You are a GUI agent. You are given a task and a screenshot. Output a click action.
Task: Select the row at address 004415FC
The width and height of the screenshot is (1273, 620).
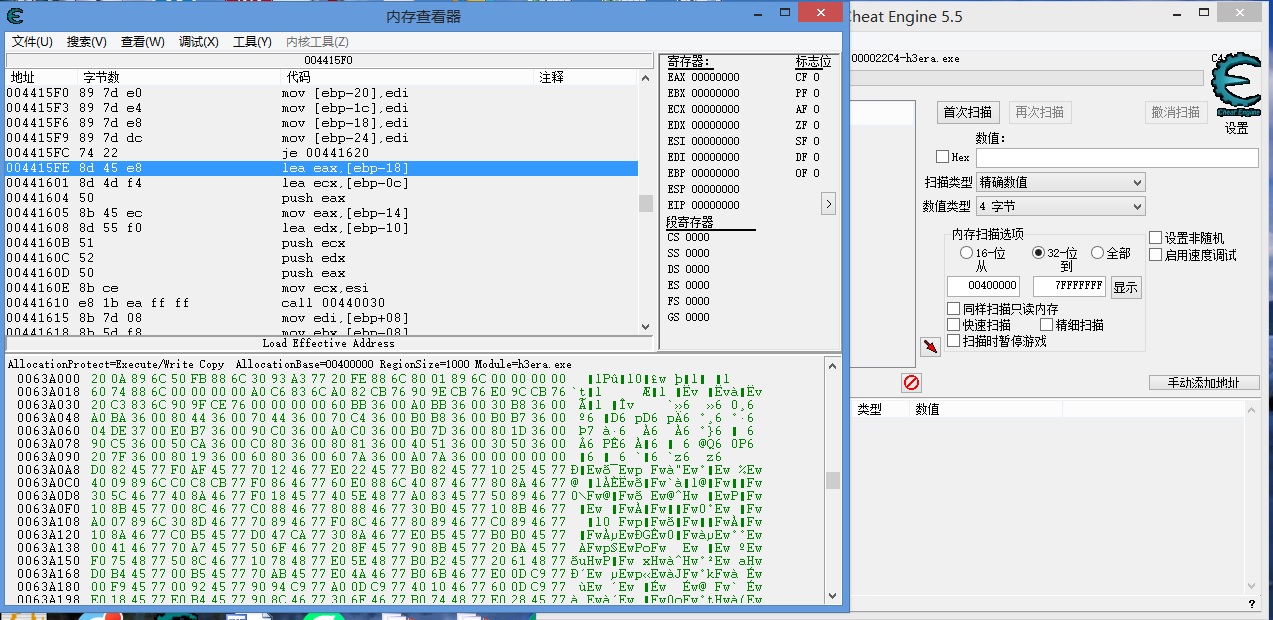(322, 153)
